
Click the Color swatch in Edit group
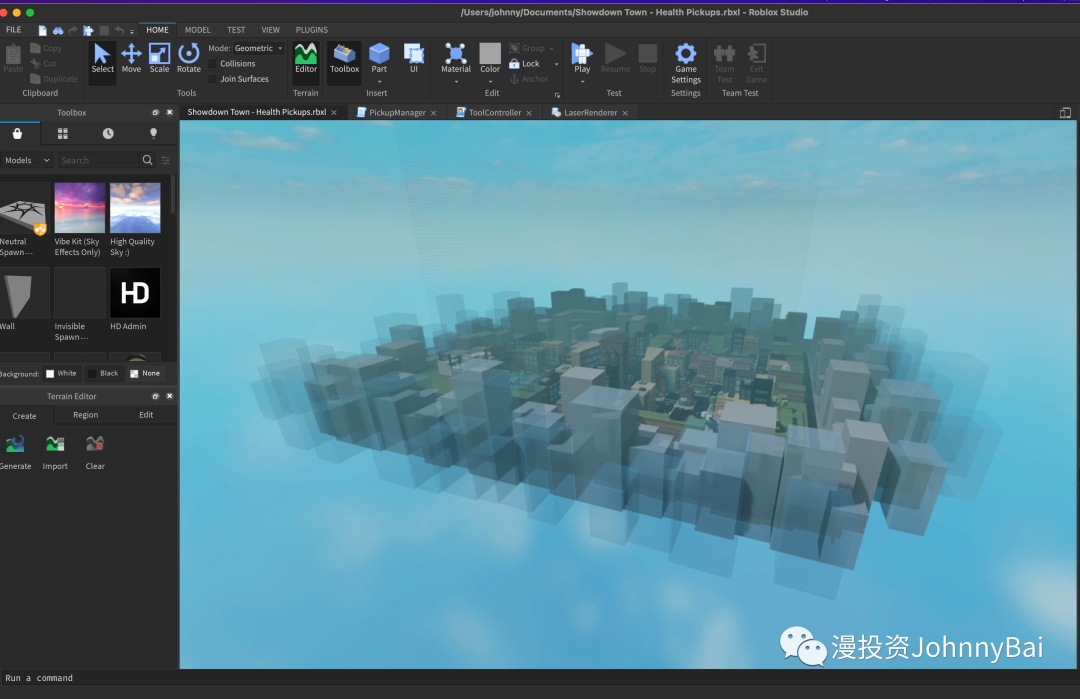pyautogui.click(x=490, y=54)
